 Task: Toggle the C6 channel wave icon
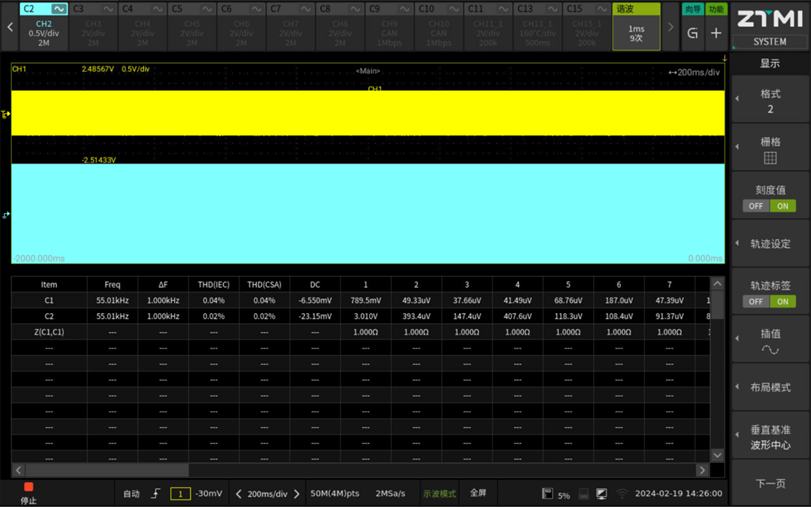pyautogui.click(x=257, y=9)
